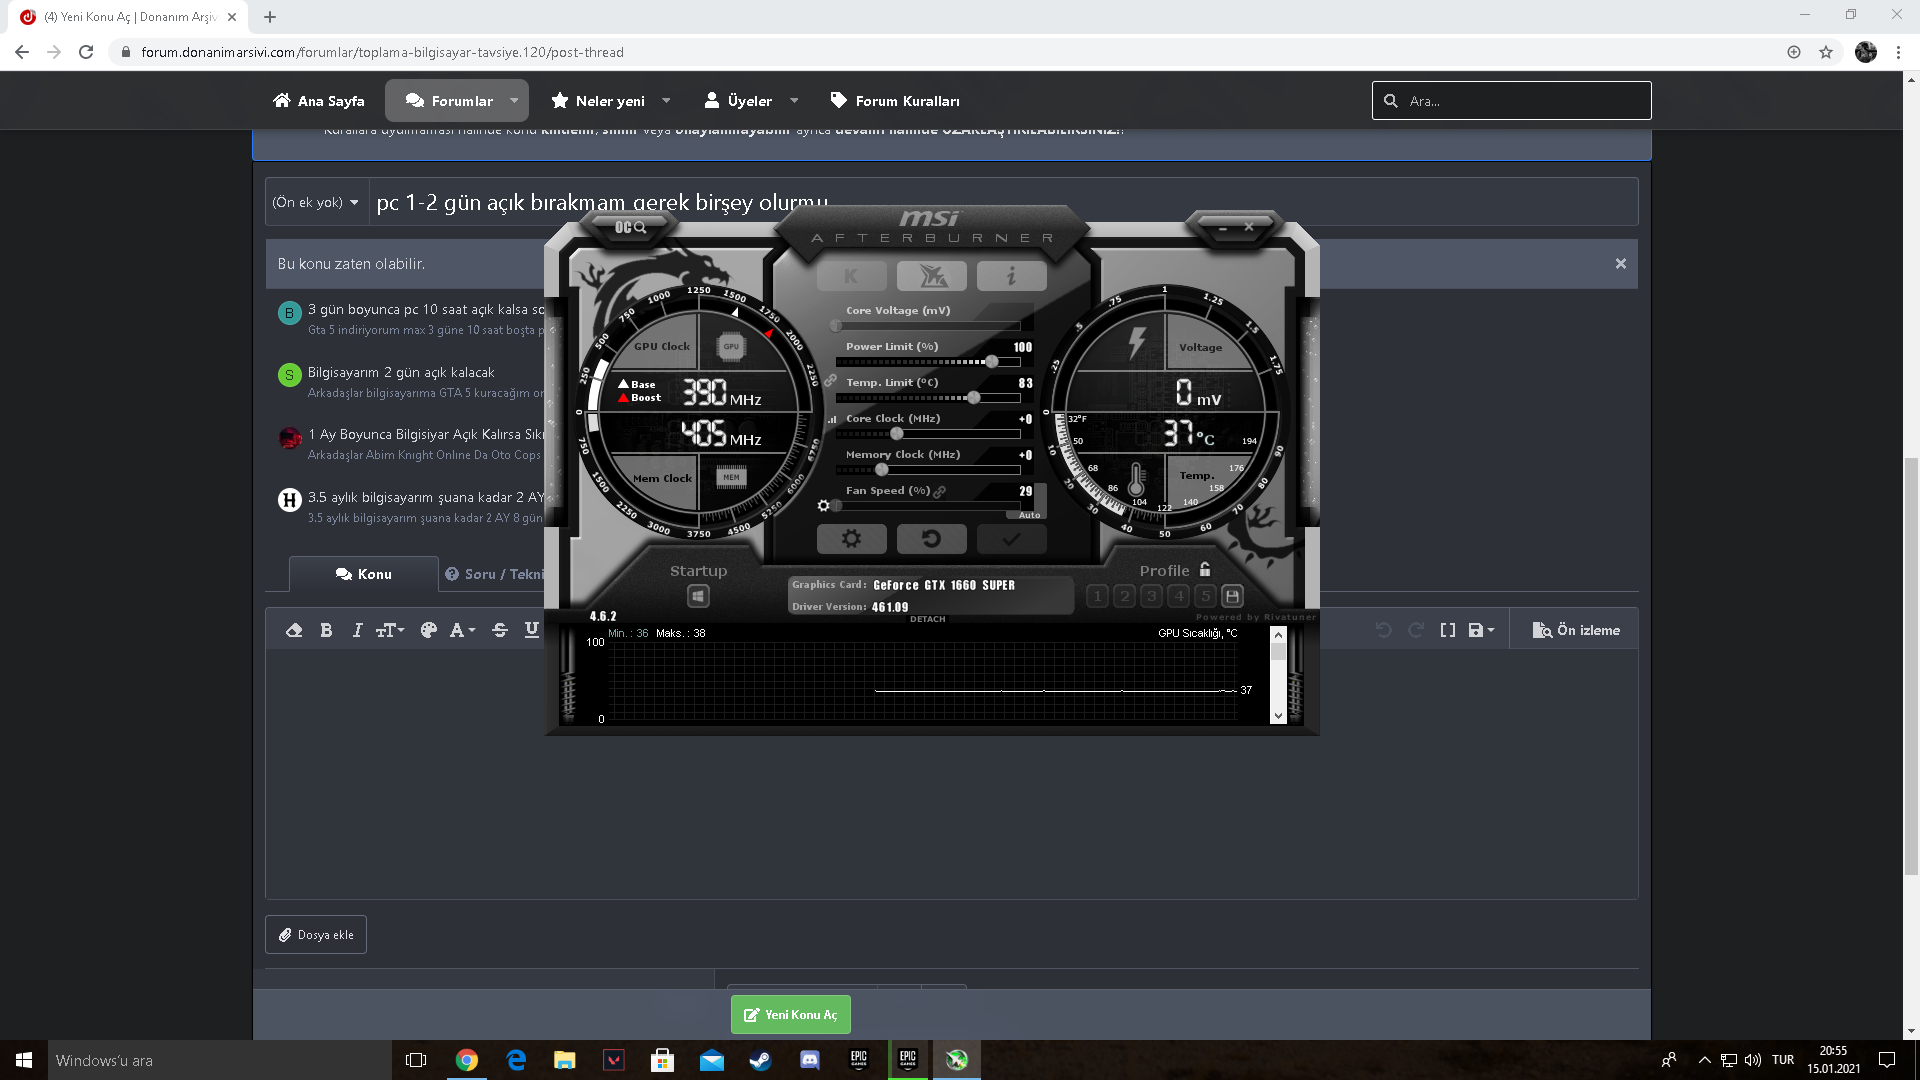Select the Konu tab
Viewport: 1920px width, 1080px height.
click(364, 574)
